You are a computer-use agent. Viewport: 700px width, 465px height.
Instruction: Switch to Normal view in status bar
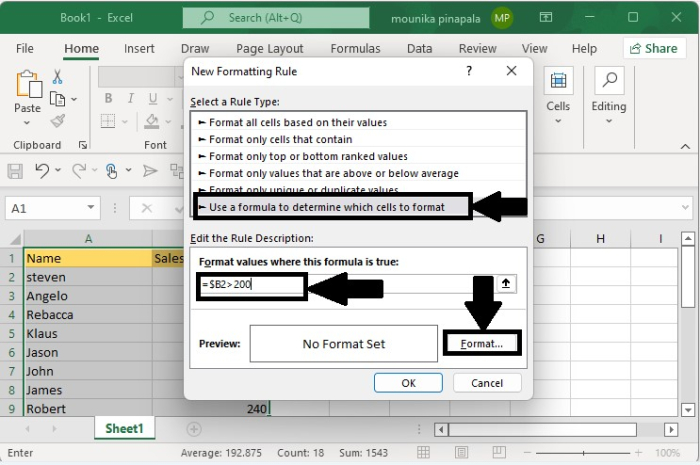click(x=423, y=453)
